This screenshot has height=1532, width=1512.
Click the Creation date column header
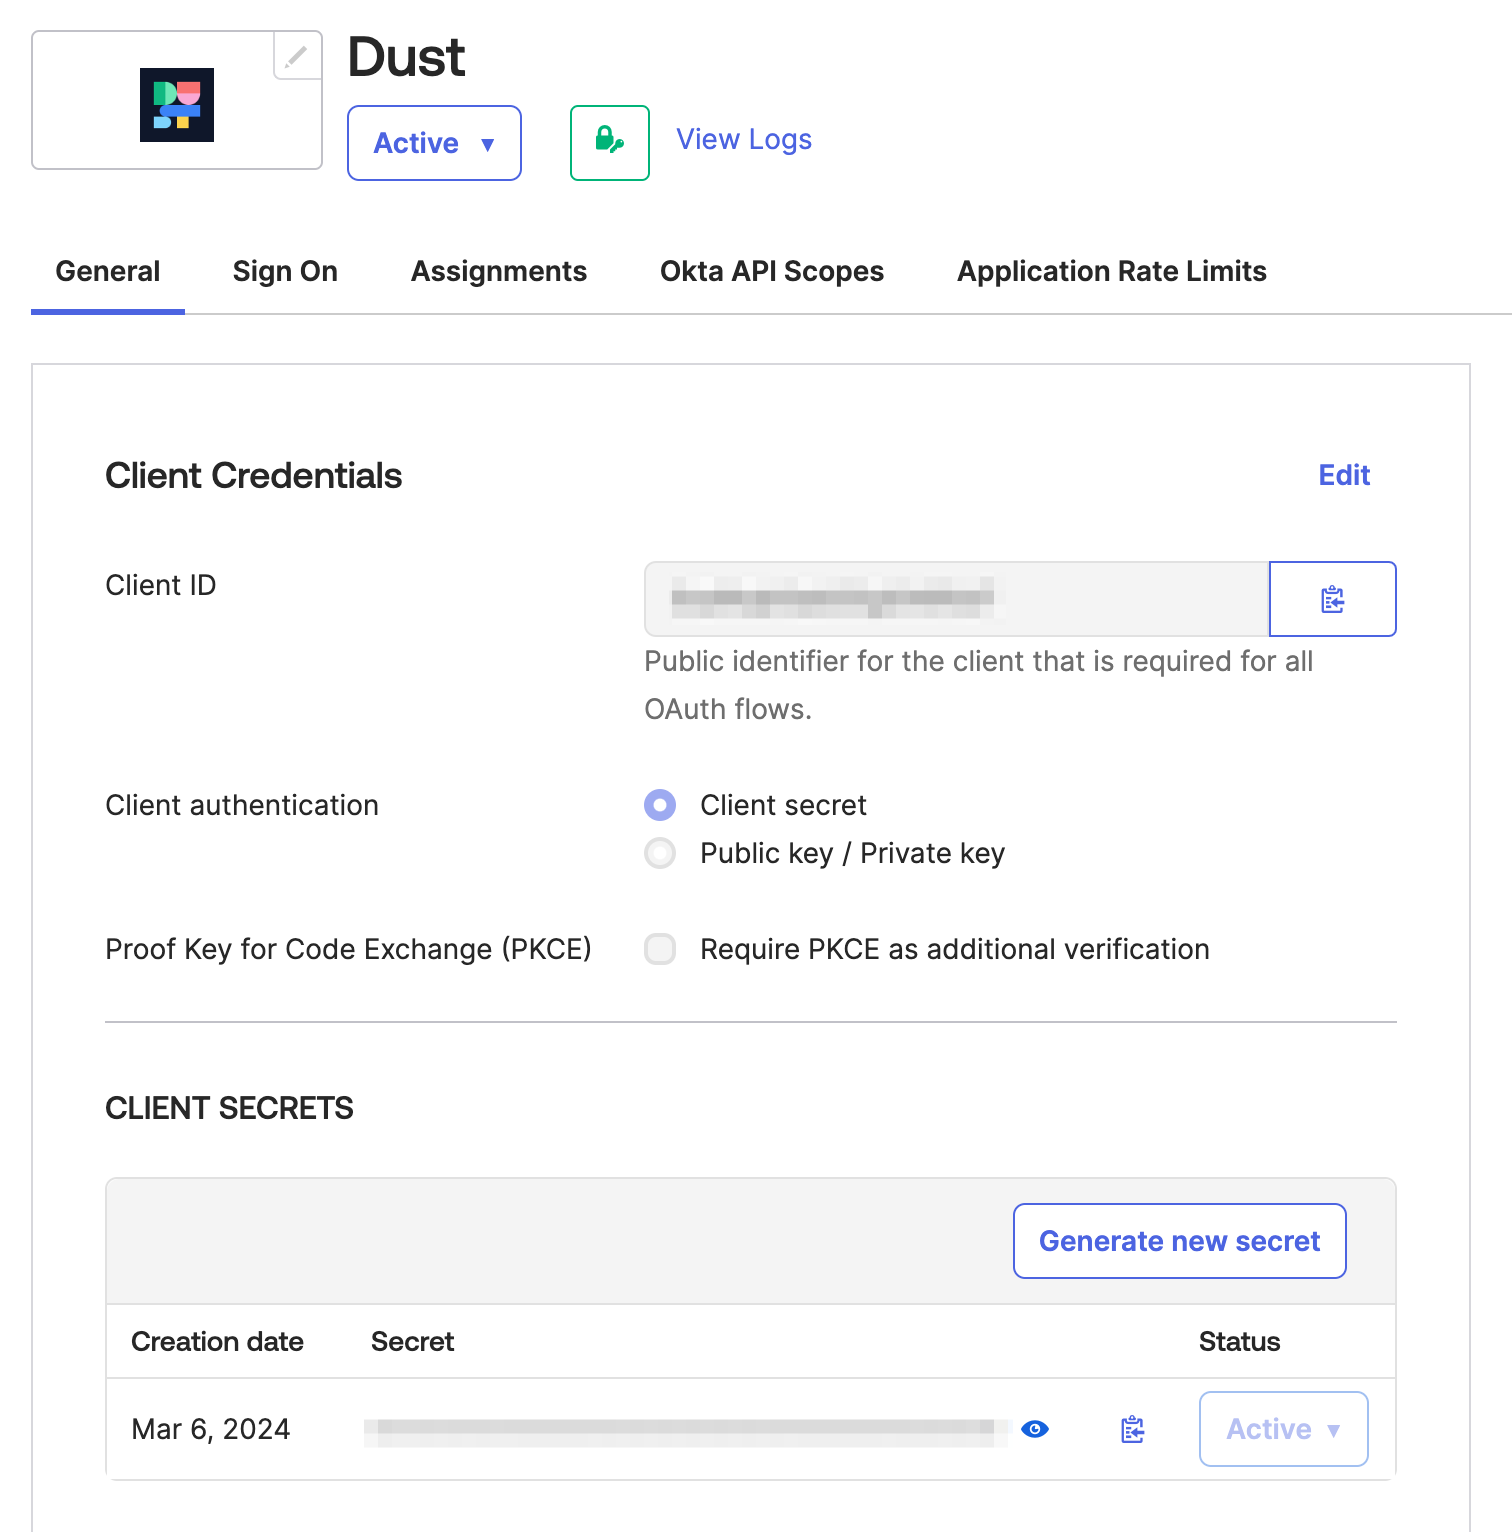pos(218,1341)
